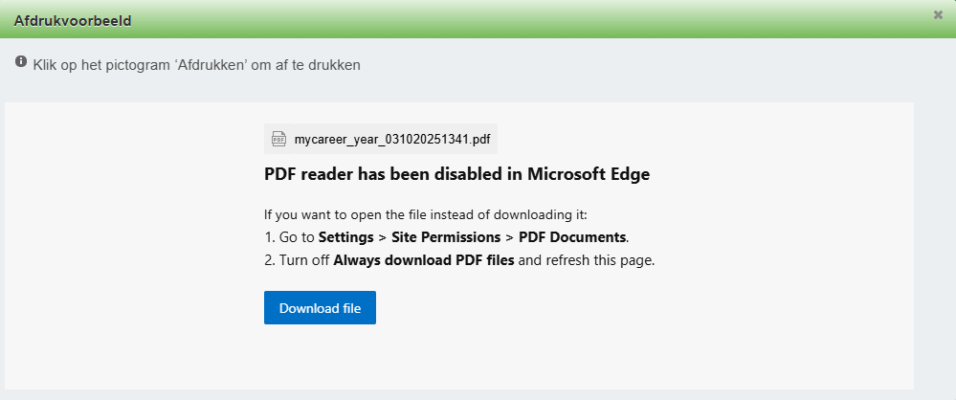Click the info icon beside the print hint

(x=21, y=63)
